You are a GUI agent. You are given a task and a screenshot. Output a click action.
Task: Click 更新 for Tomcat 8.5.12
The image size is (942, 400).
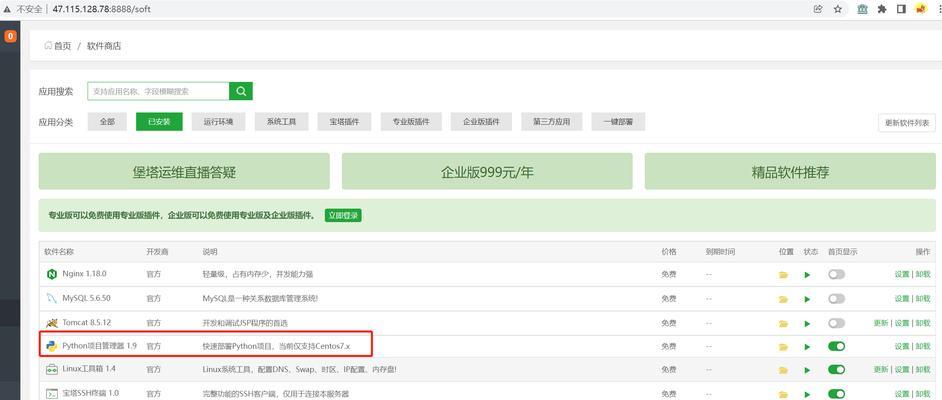(x=881, y=323)
